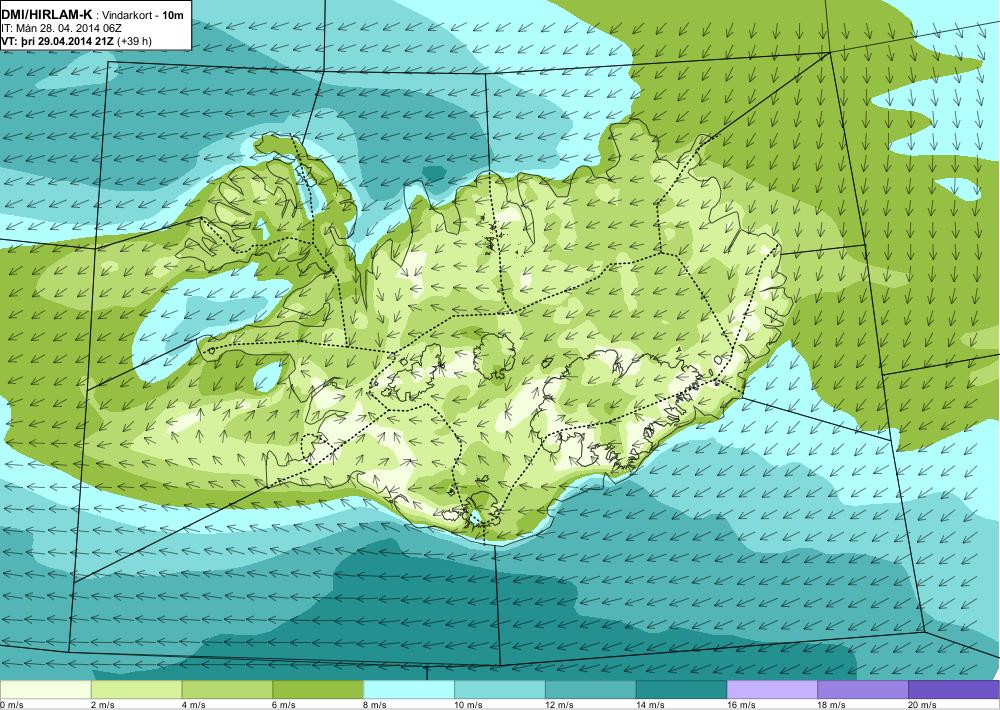Click the '12 m/s' legend label
Image resolution: width=1000 pixels, height=710 pixels.
click(559, 705)
